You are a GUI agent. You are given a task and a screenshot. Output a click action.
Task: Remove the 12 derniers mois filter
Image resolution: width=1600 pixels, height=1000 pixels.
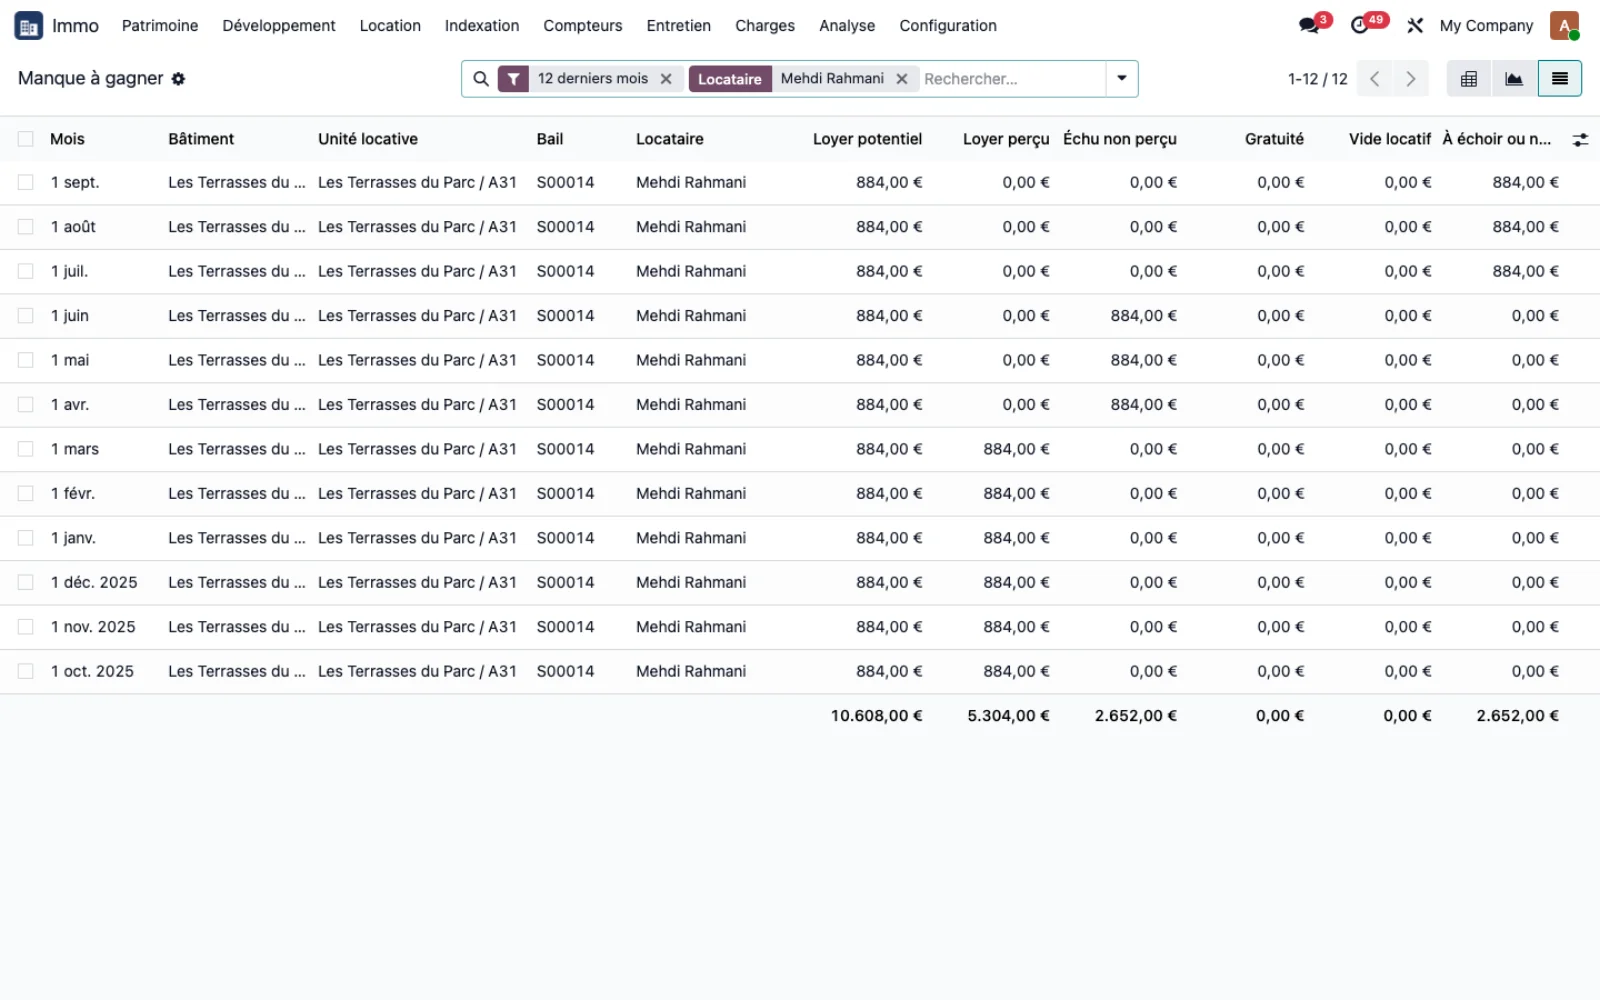(x=666, y=79)
